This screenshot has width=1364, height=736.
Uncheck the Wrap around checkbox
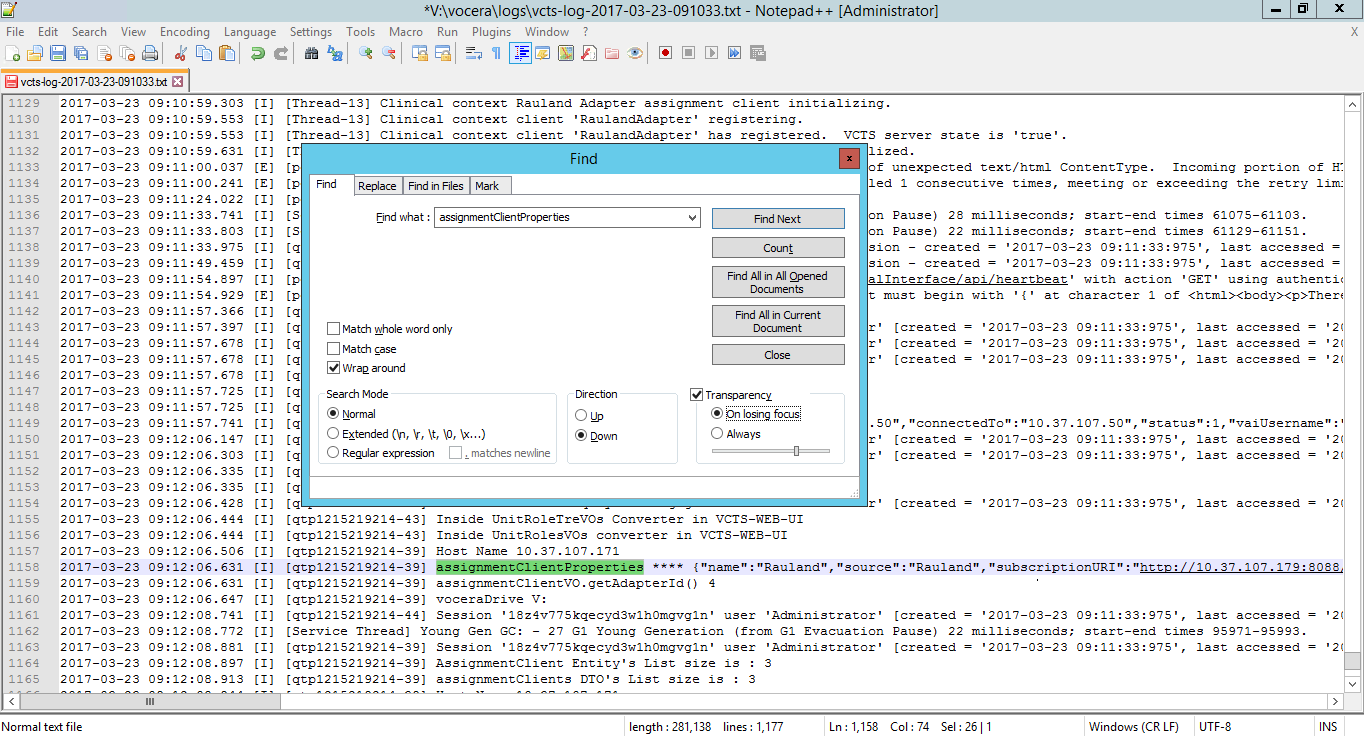click(x=334, y=368)
